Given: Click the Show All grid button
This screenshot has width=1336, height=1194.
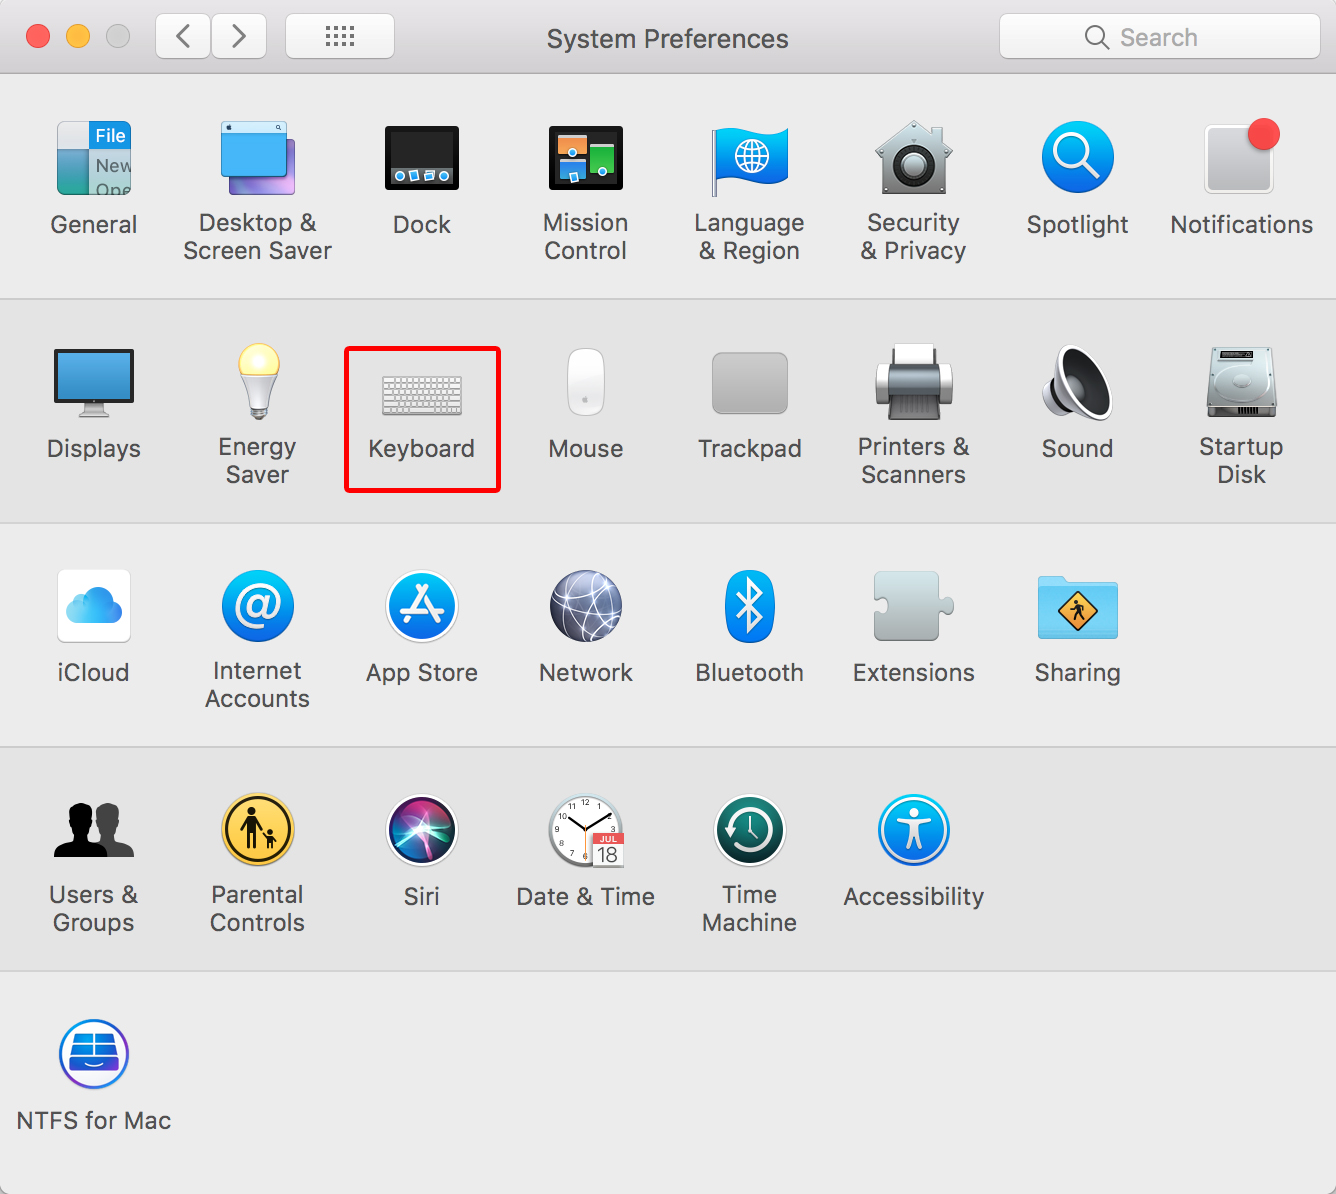Looking at the screenshot, I should point(340,37).
